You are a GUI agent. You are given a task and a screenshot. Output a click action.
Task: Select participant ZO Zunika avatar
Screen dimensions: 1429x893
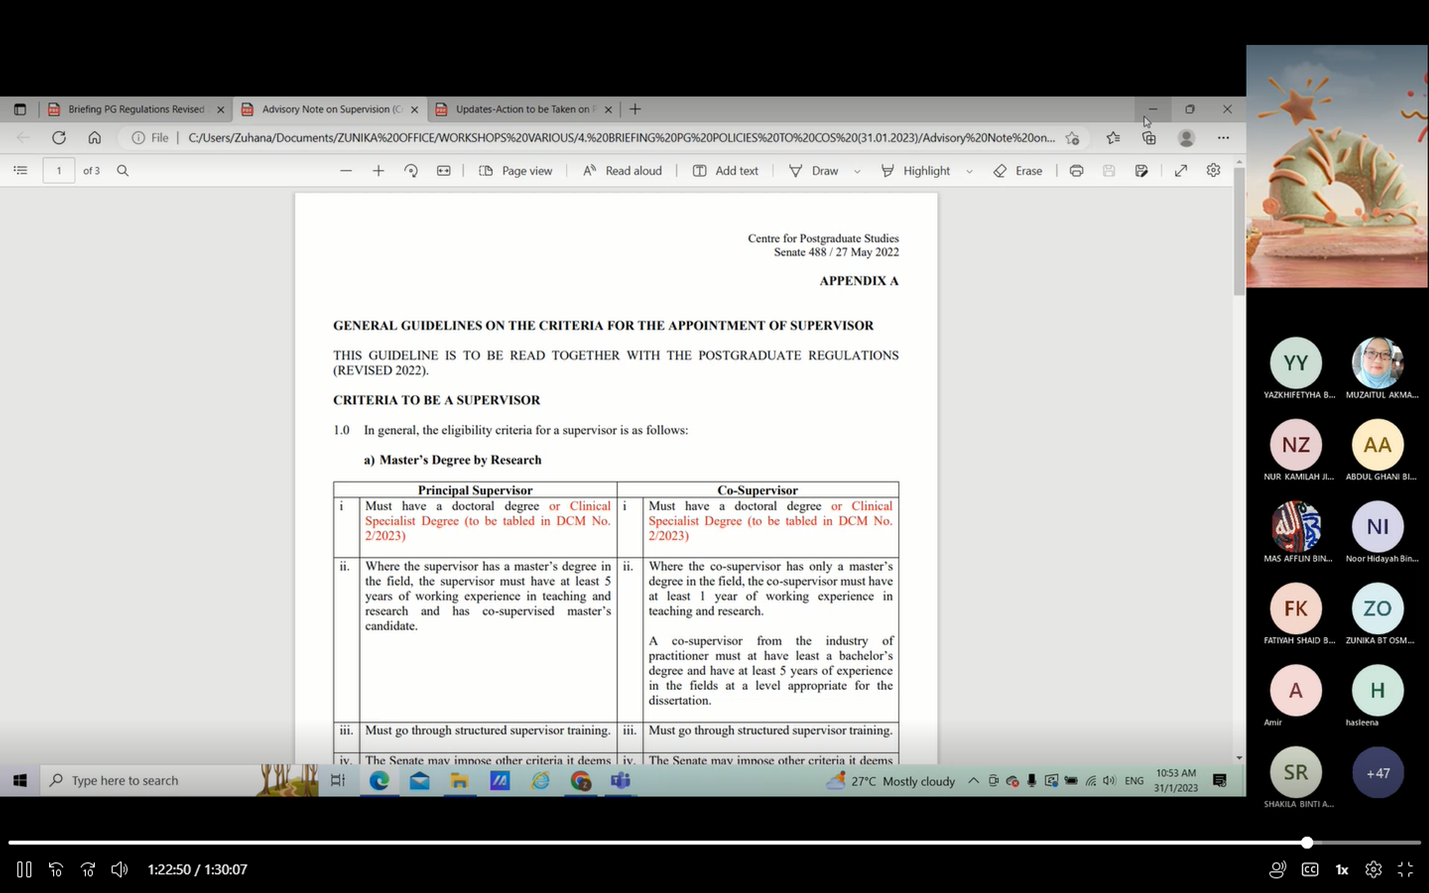(x=1378, y=608)
